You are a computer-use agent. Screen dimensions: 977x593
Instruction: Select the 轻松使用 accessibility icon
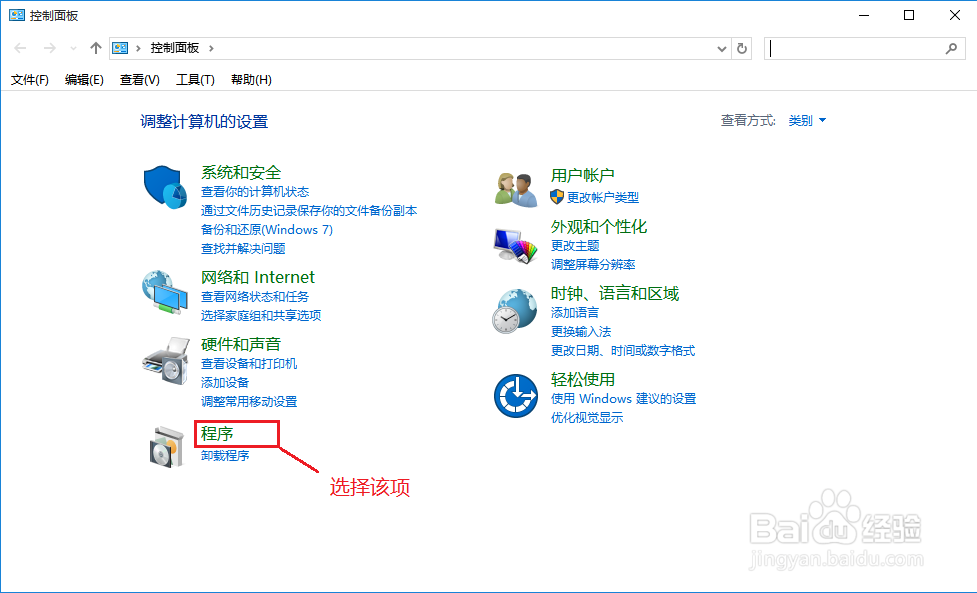514,395
